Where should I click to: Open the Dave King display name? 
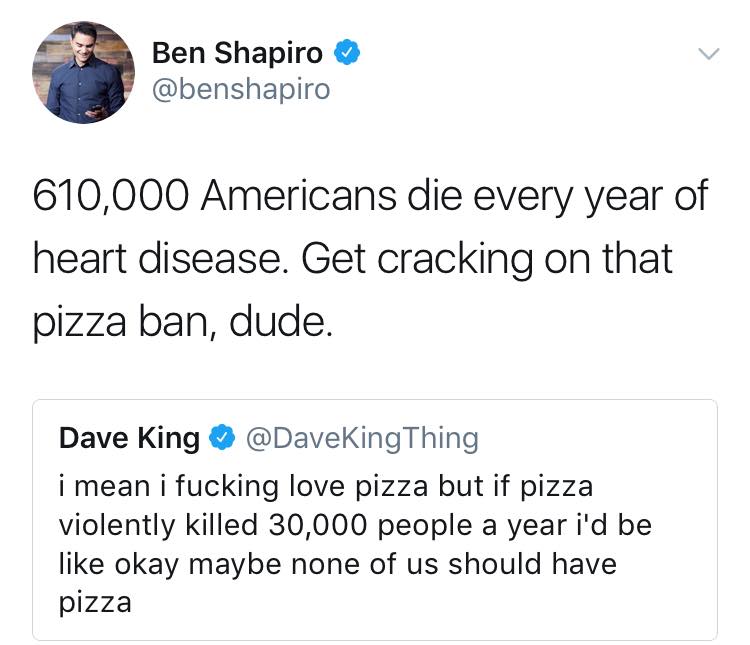point(129,438)
